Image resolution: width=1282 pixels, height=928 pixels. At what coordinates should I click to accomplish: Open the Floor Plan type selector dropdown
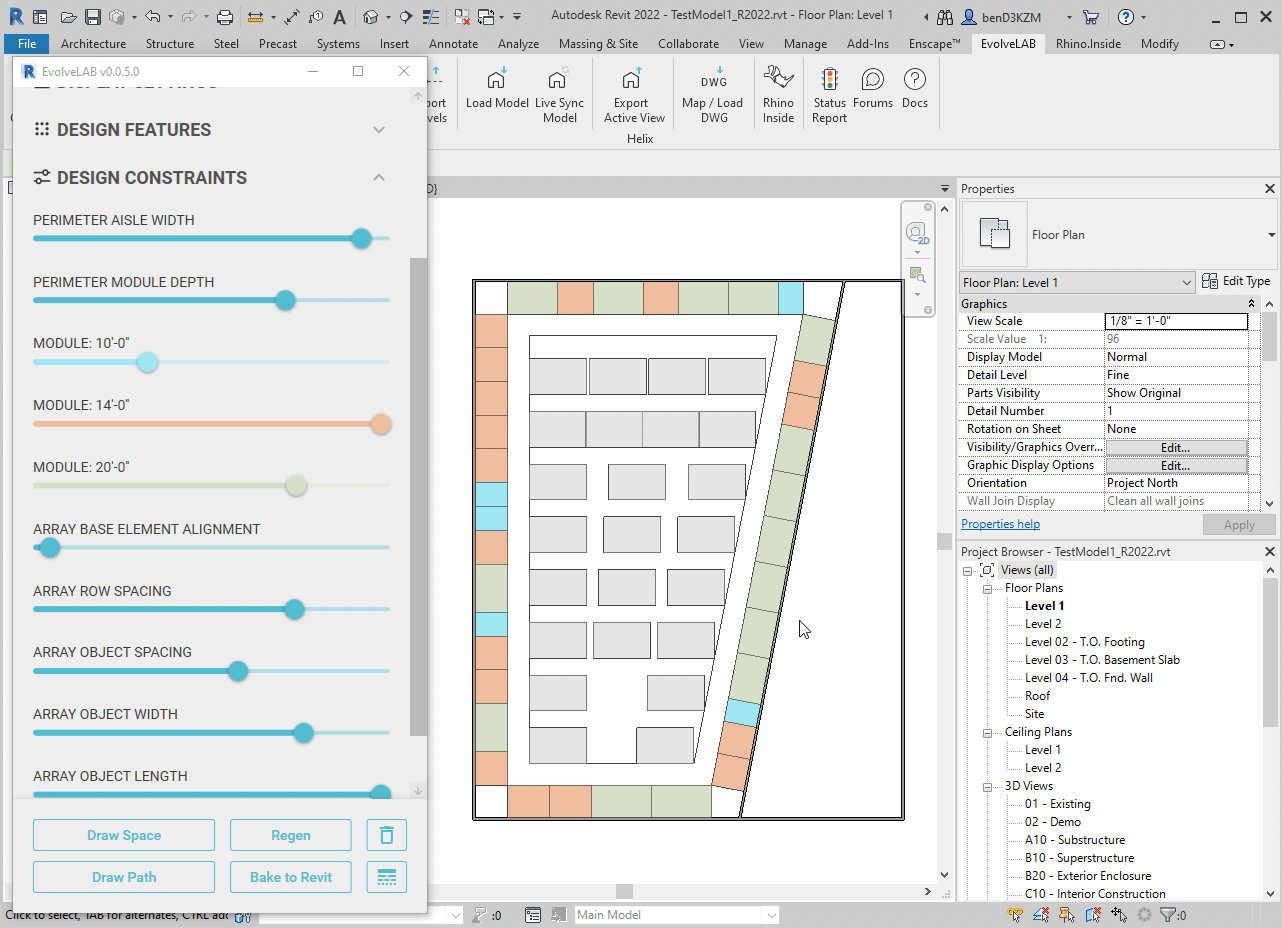[x=1271, y=235]
